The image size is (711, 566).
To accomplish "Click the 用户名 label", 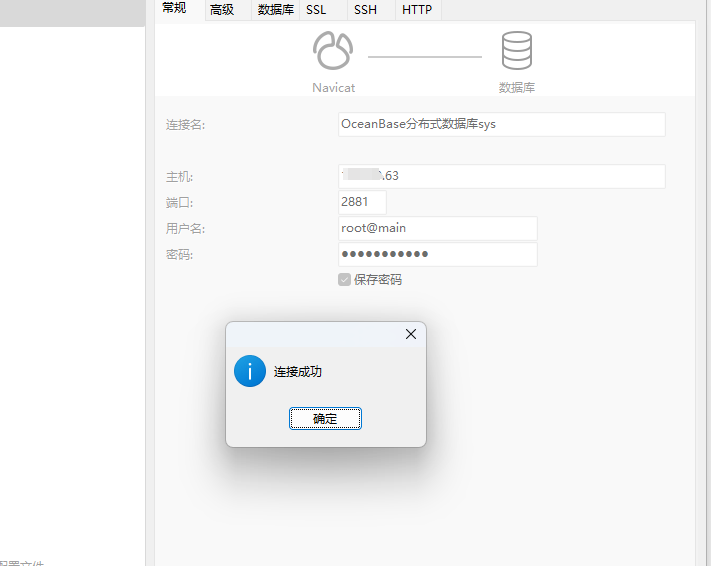I will coord(185,229).
